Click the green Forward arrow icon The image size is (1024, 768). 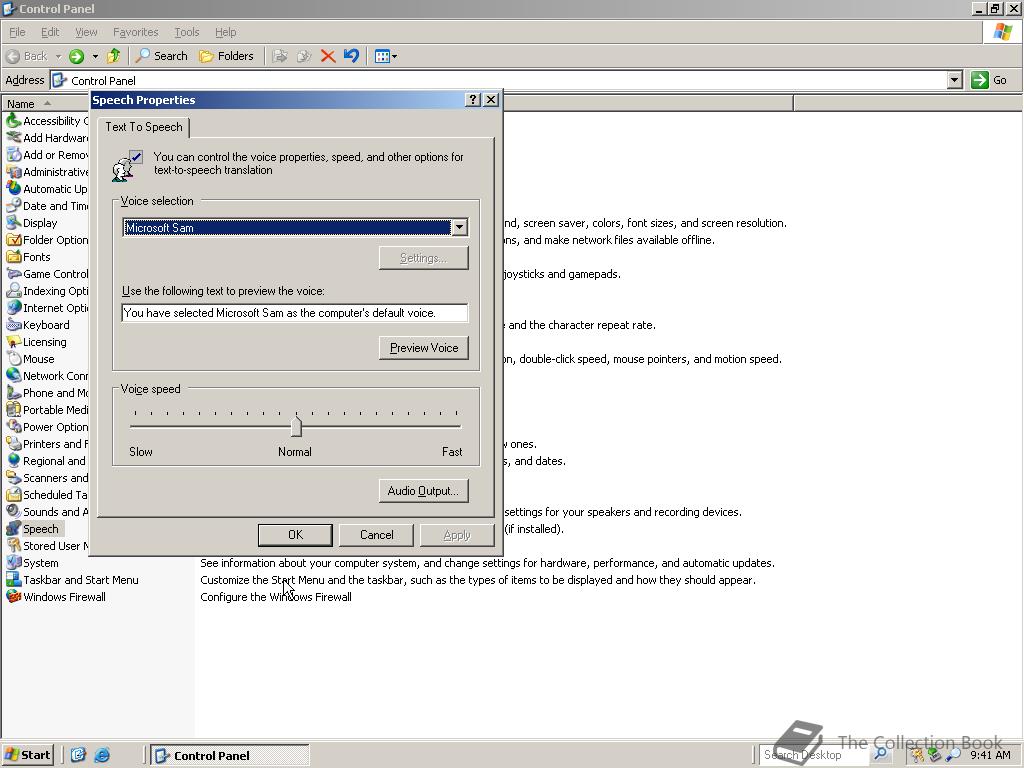click(76, 56)
